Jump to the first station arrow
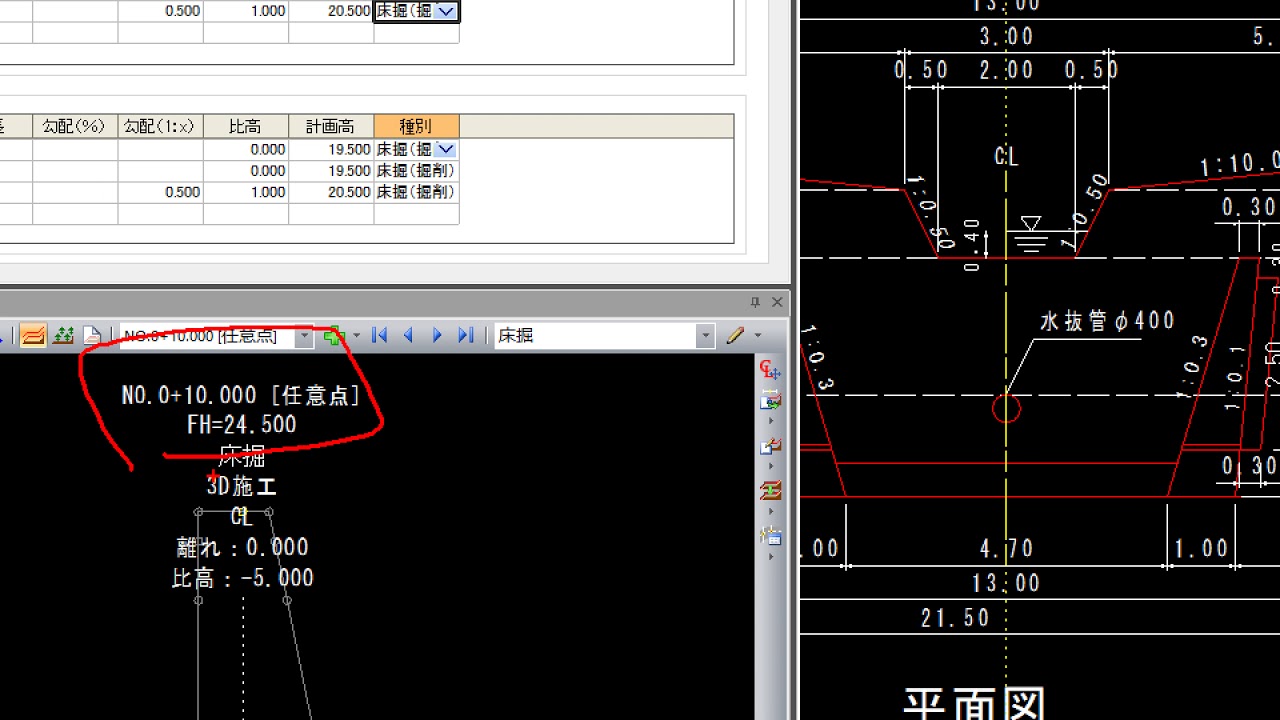The image size is (1280, 720). (x=379, y=336)
